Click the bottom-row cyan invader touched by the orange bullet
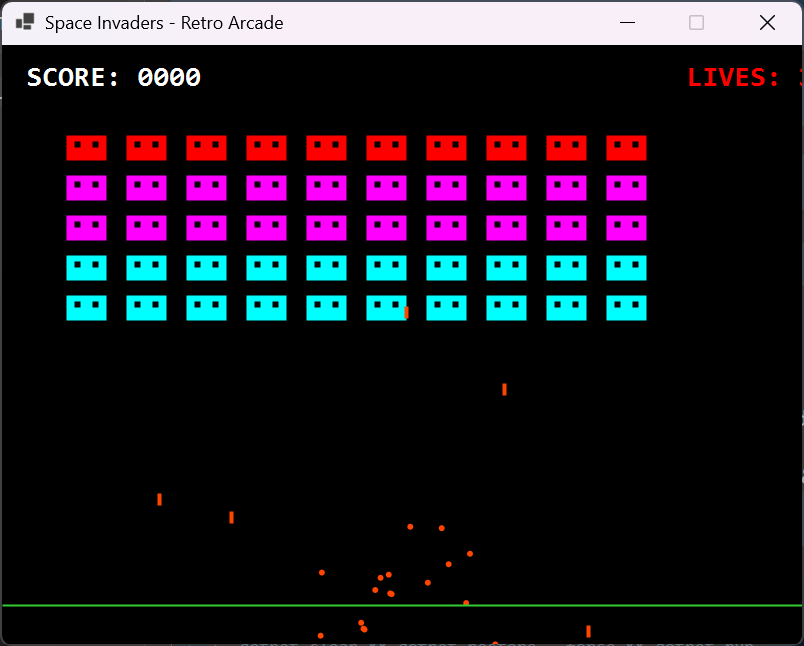804x646 pixels. coord(386,308)
